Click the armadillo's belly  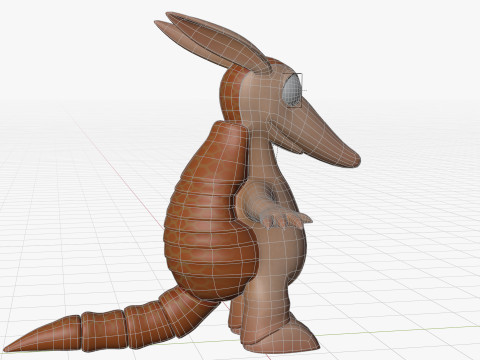click(x=283, y=247)
